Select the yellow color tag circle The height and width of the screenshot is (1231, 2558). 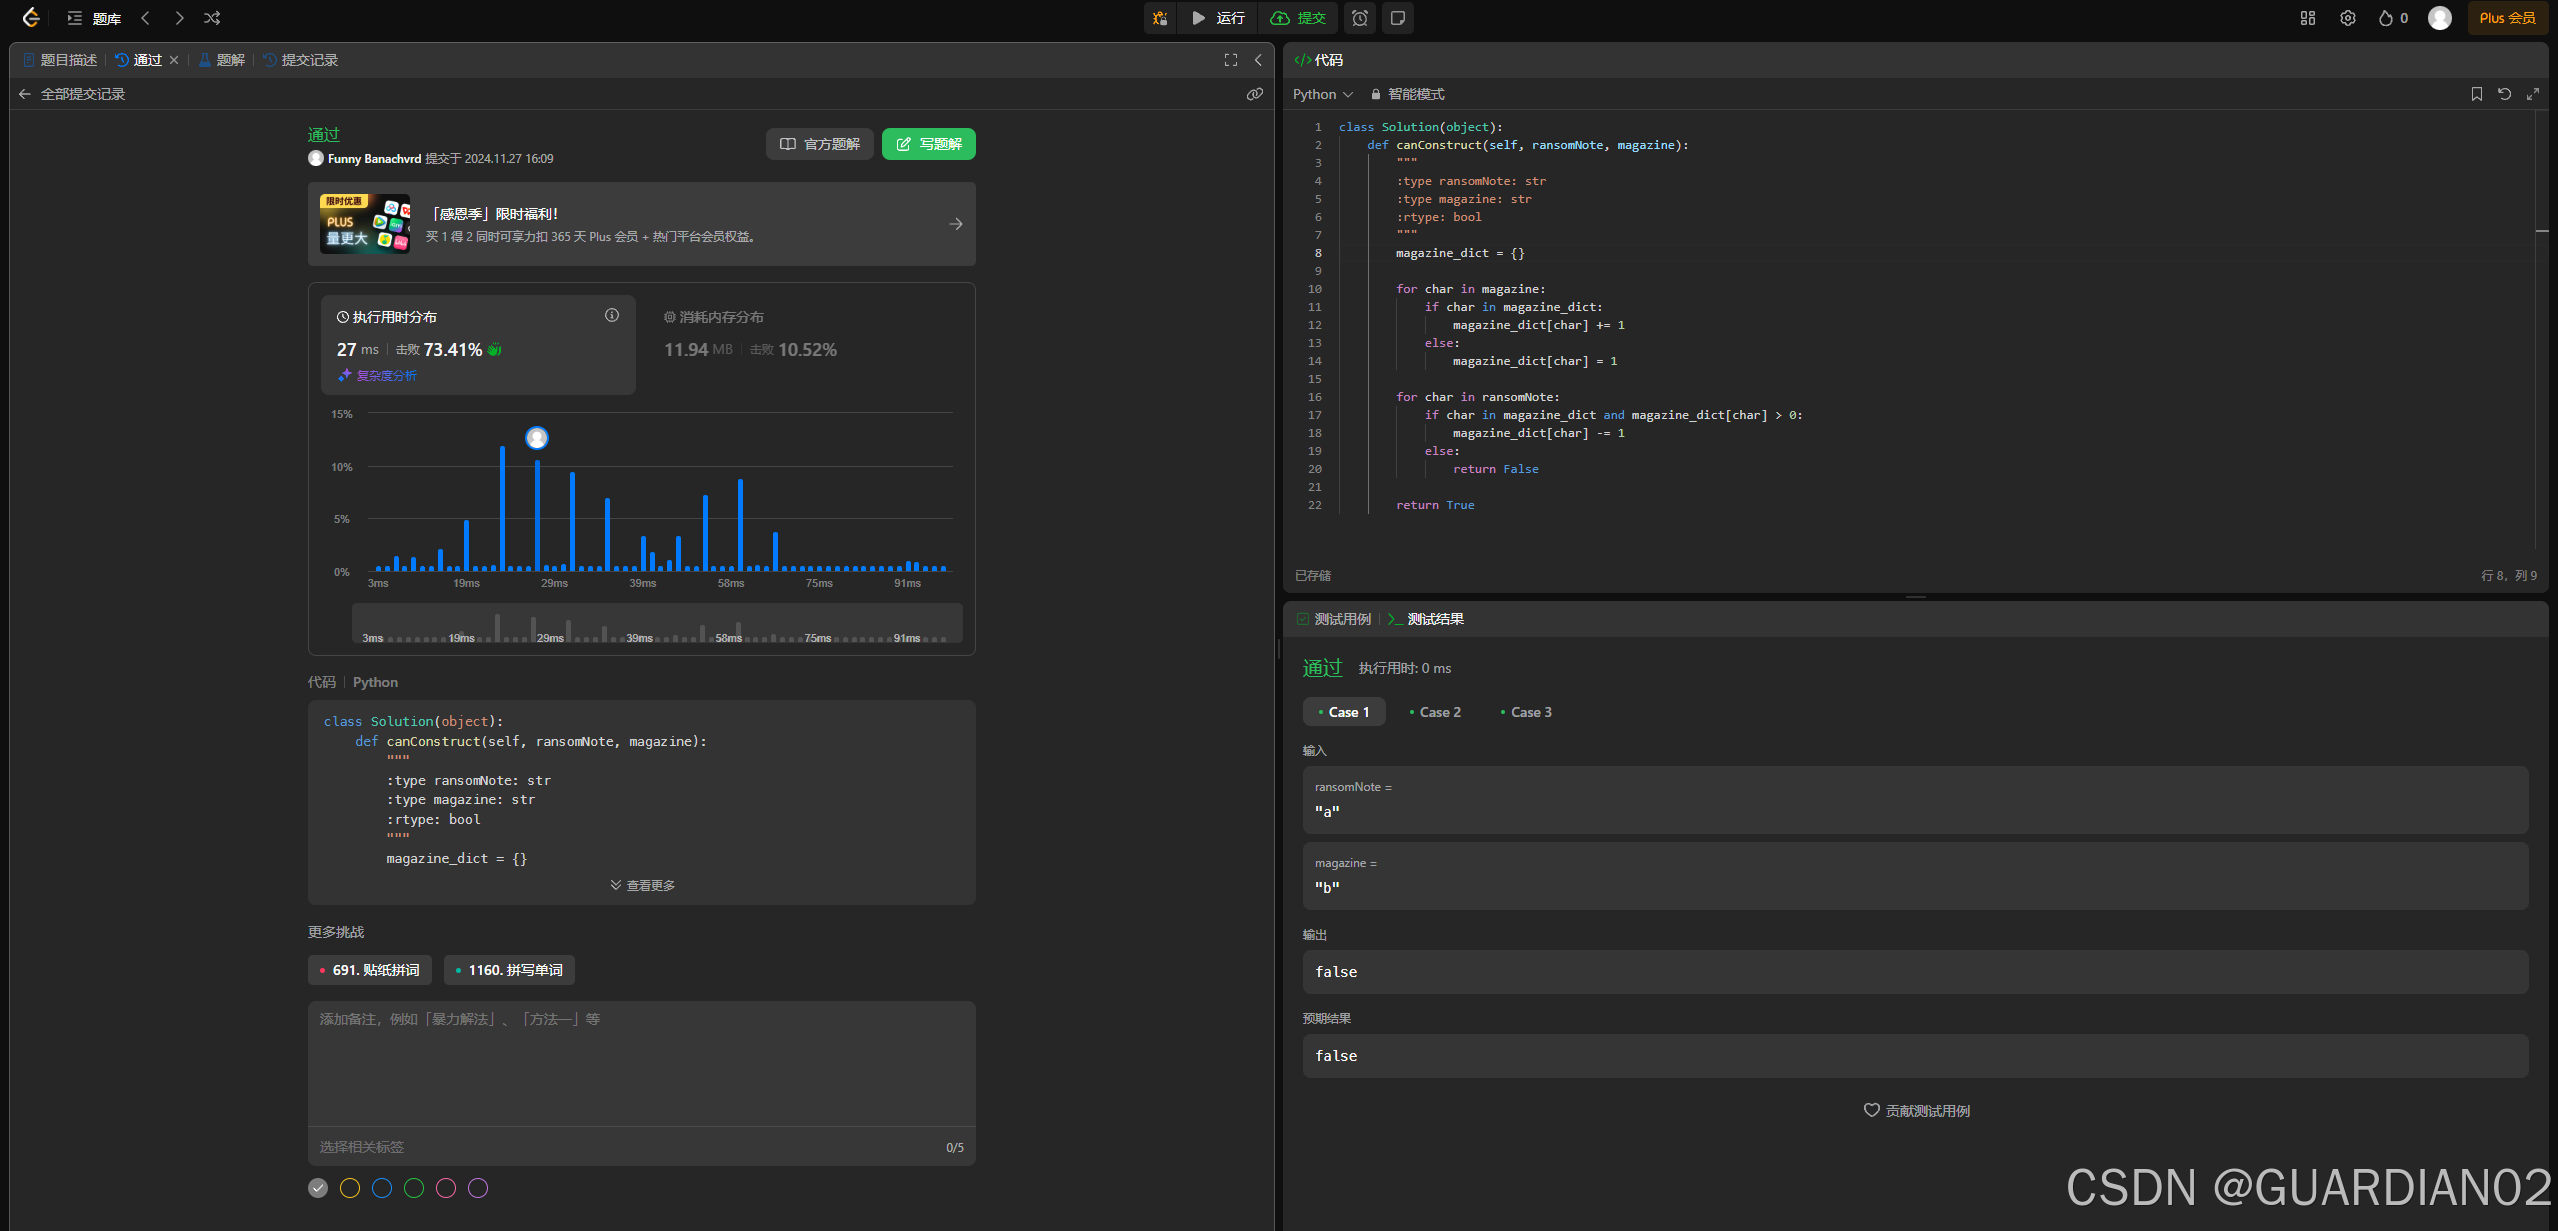click(350, 1188)
